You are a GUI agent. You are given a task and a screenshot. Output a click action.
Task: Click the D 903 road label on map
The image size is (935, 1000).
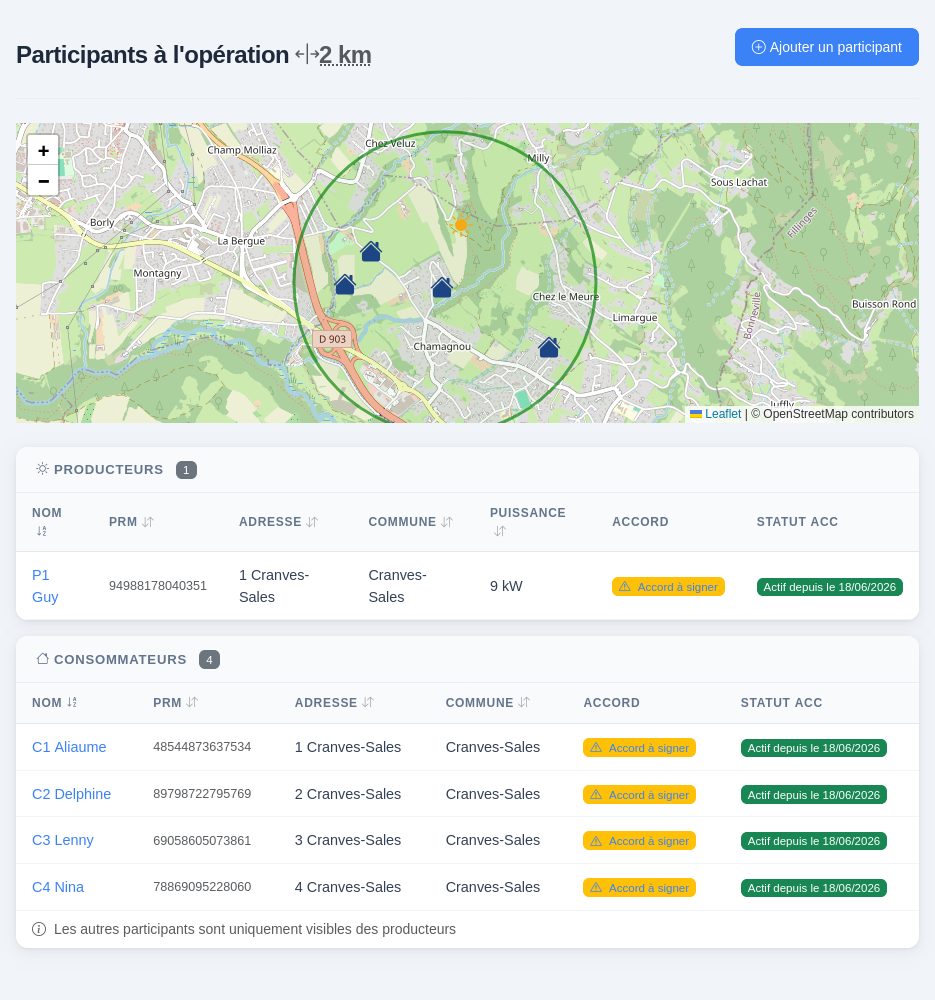(332, 339)
